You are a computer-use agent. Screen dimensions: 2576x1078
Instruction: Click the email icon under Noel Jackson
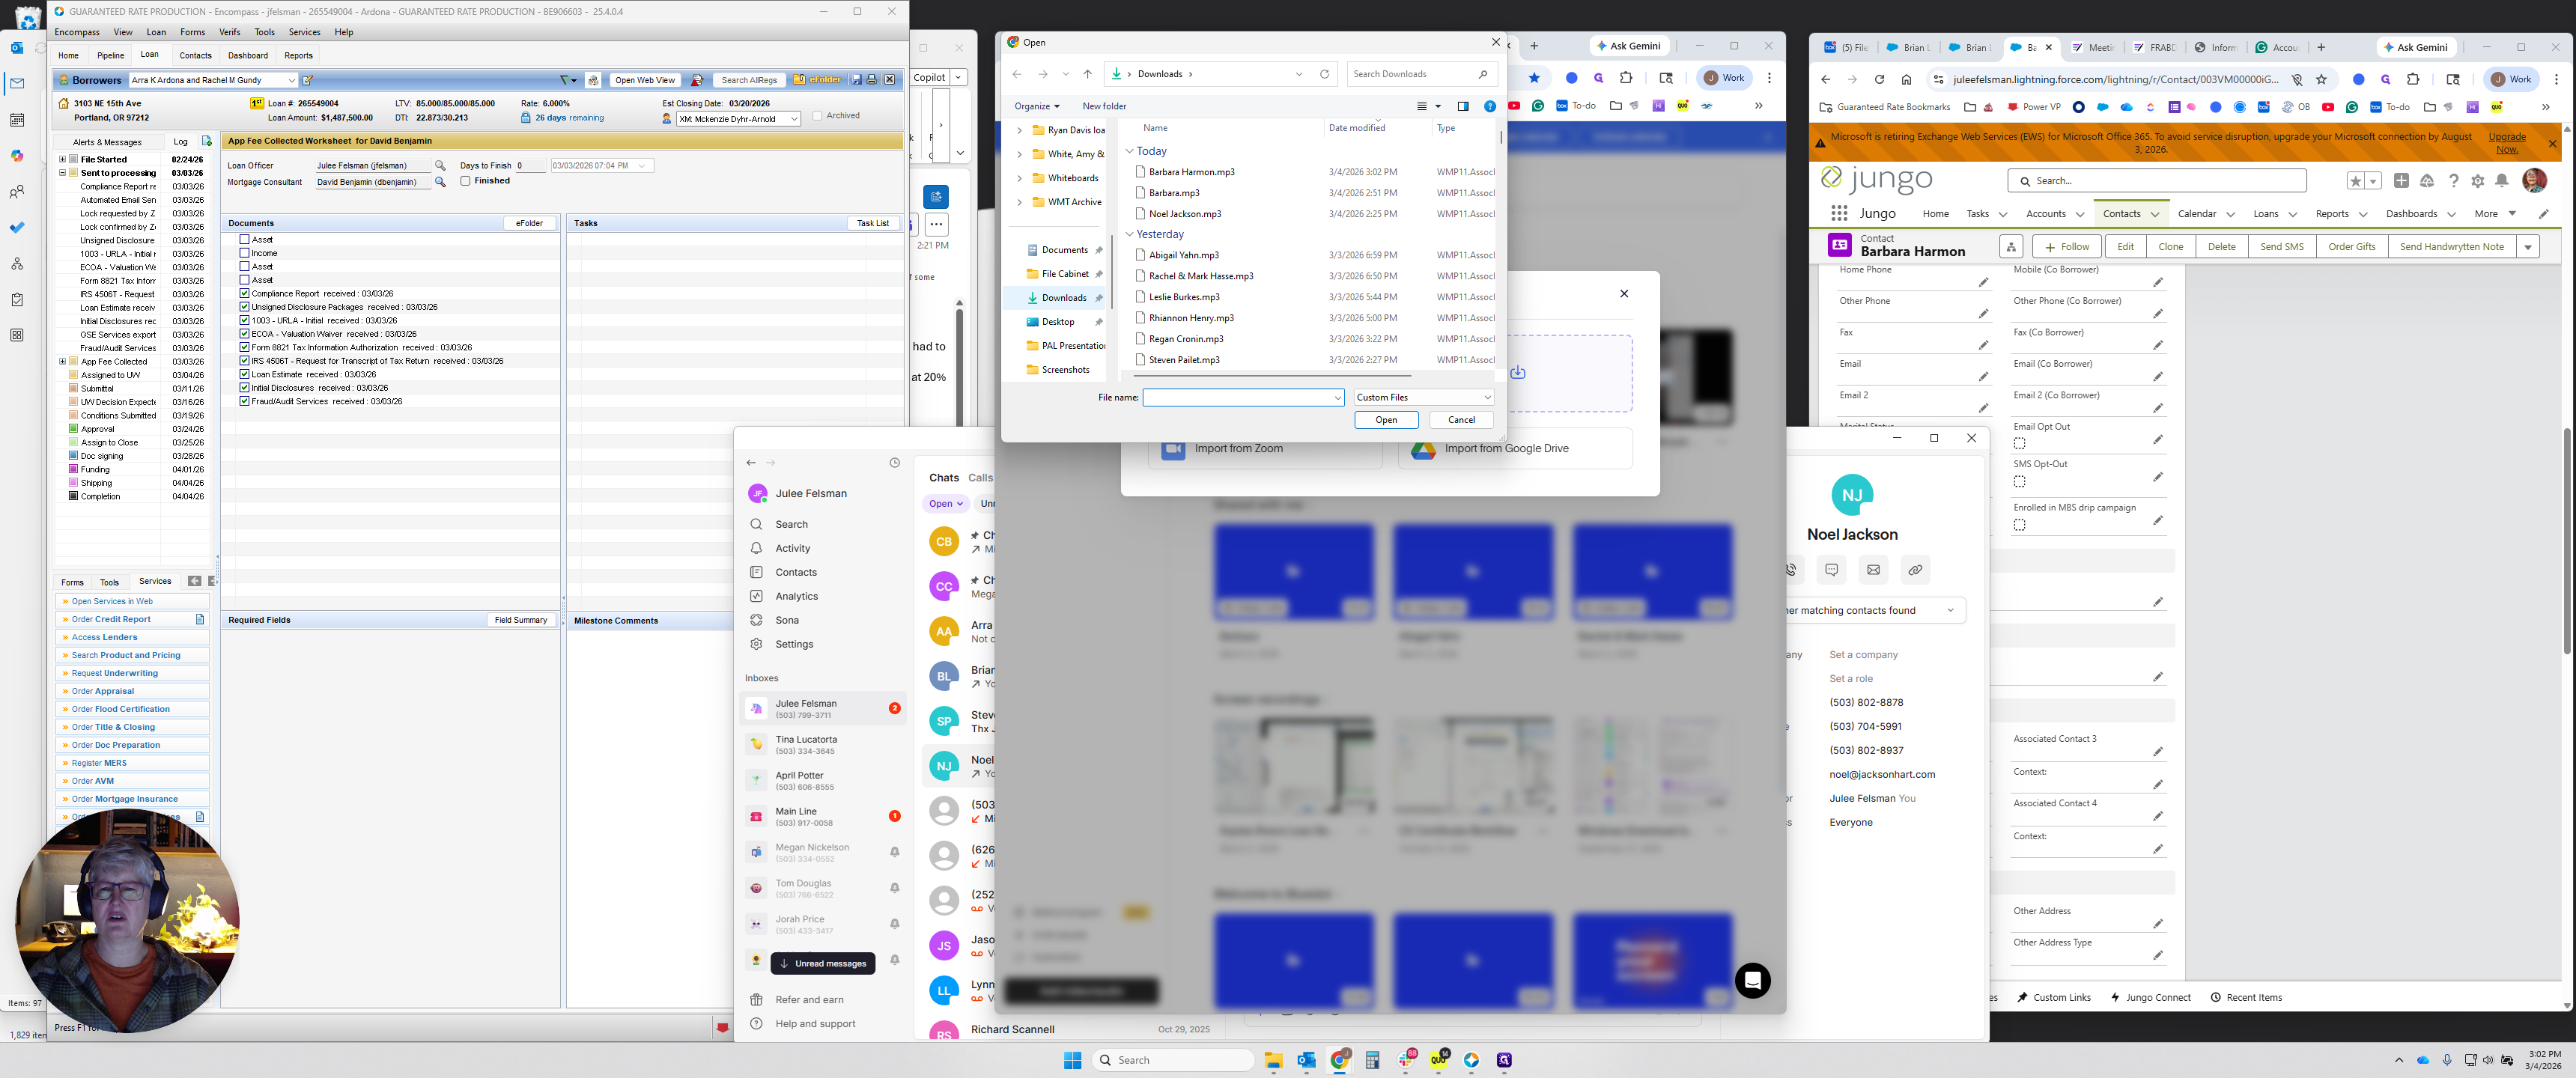(1873, 570)
